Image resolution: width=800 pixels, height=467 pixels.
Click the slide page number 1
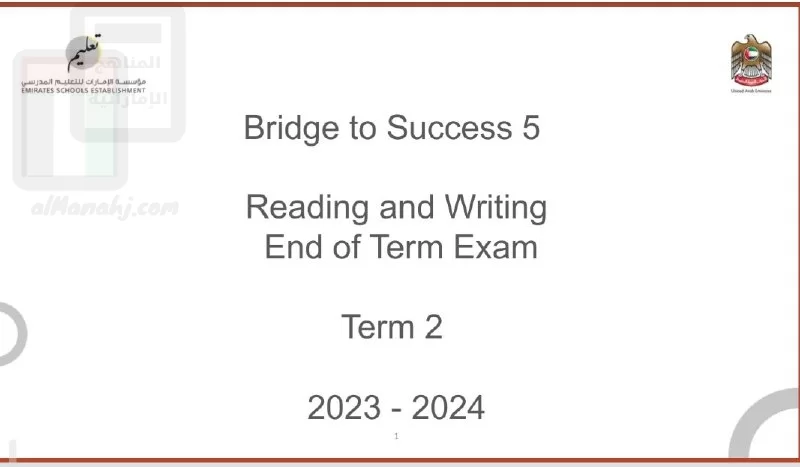point(396,436)
